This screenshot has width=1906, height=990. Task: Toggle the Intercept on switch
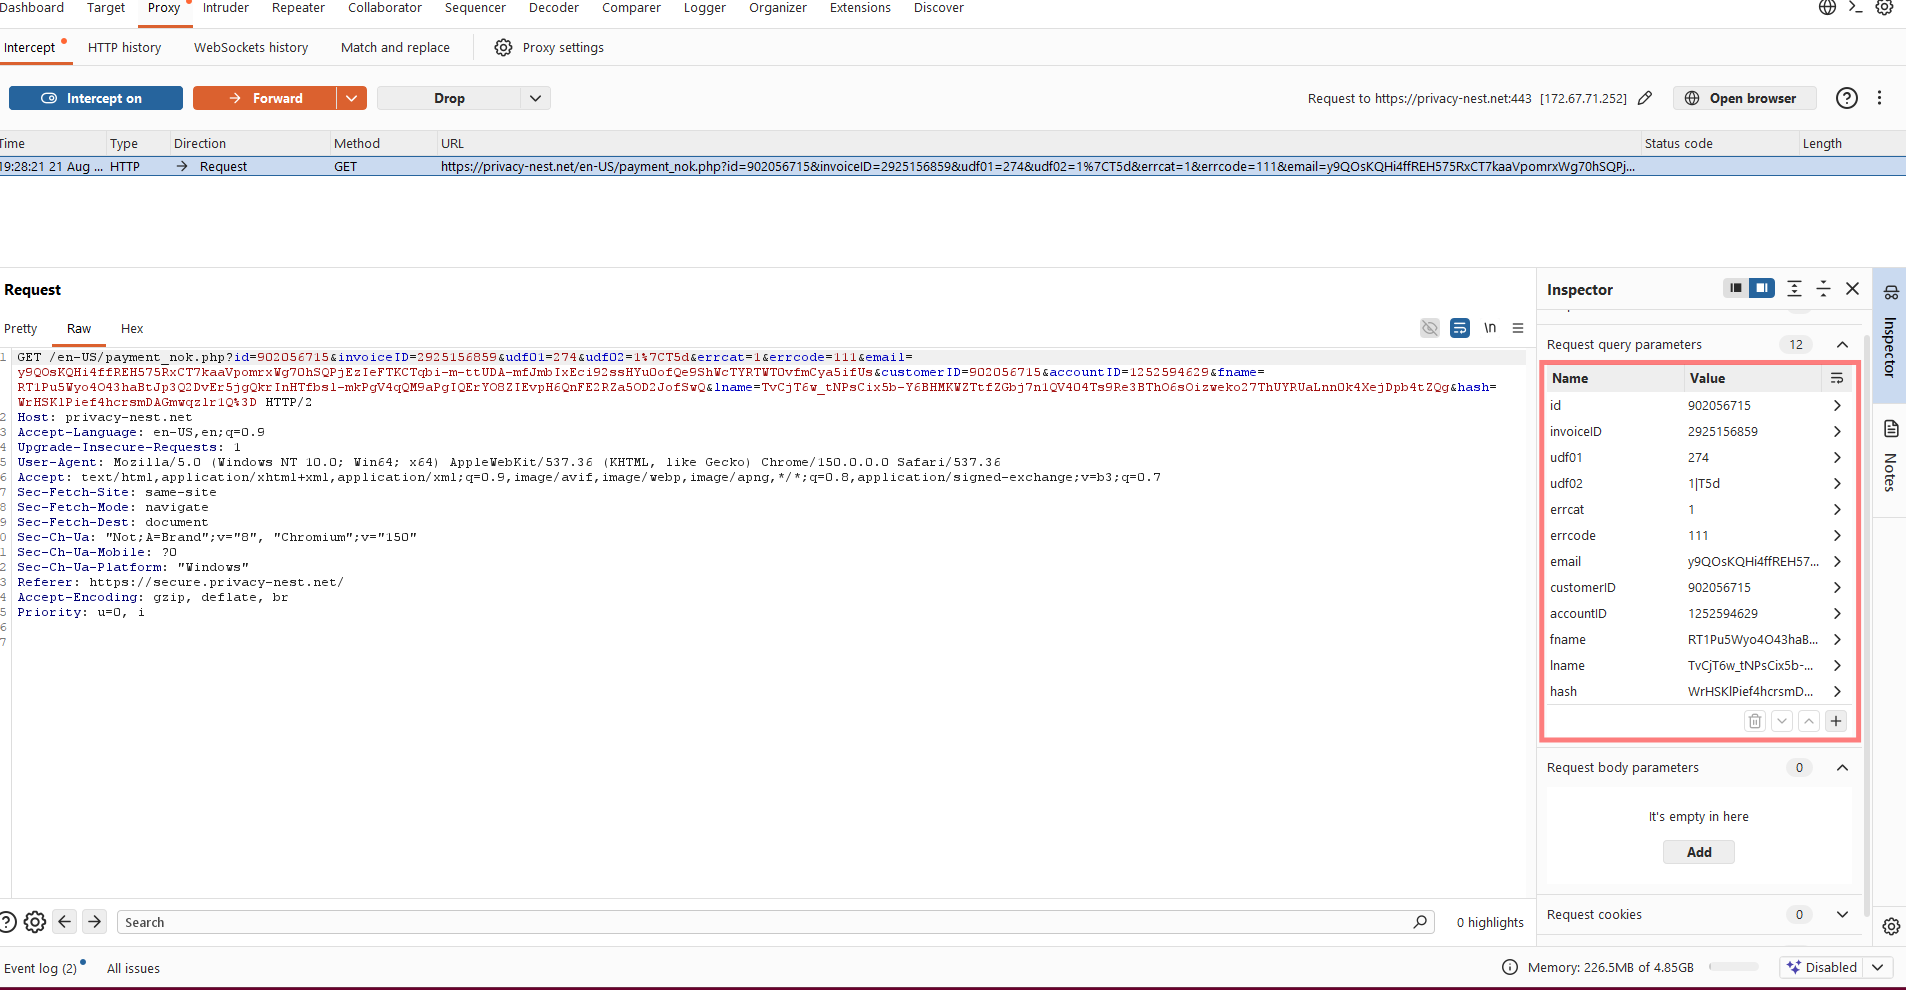click(96, 98)
